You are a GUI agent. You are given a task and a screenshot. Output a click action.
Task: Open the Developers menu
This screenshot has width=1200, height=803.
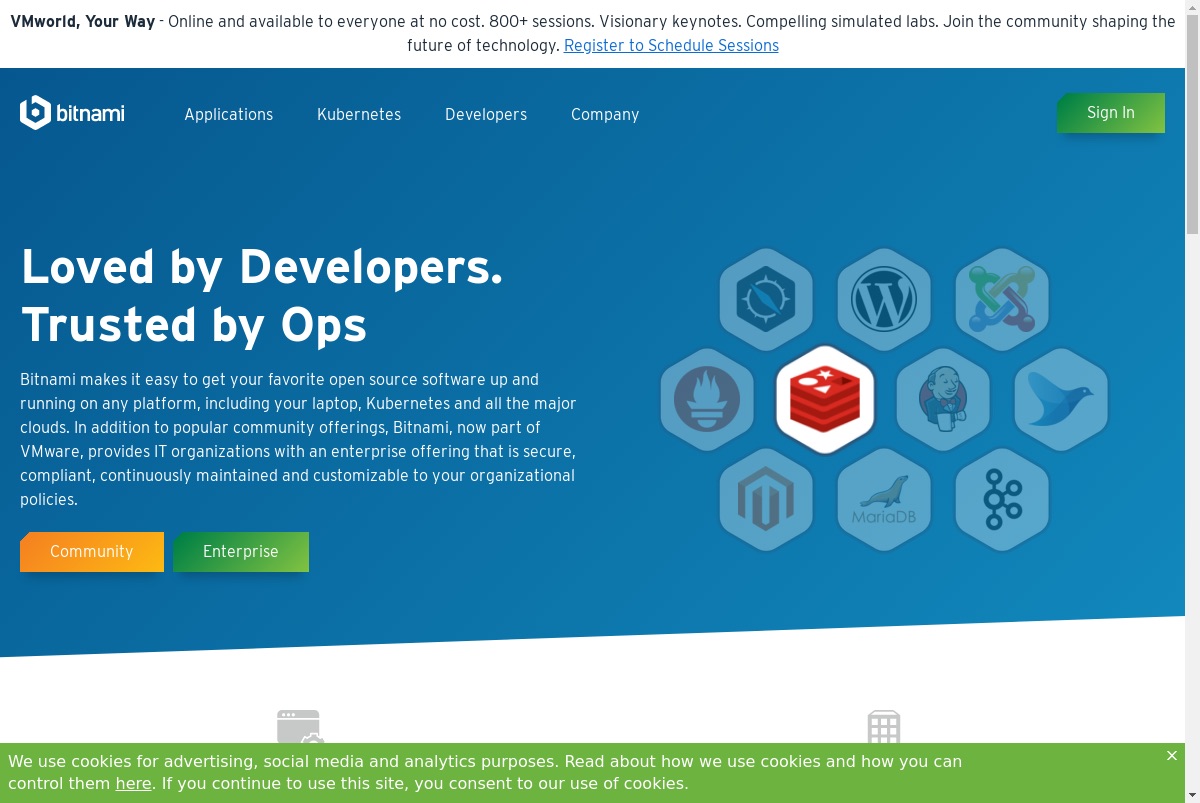pyautogui.click(x=486, y=114)
